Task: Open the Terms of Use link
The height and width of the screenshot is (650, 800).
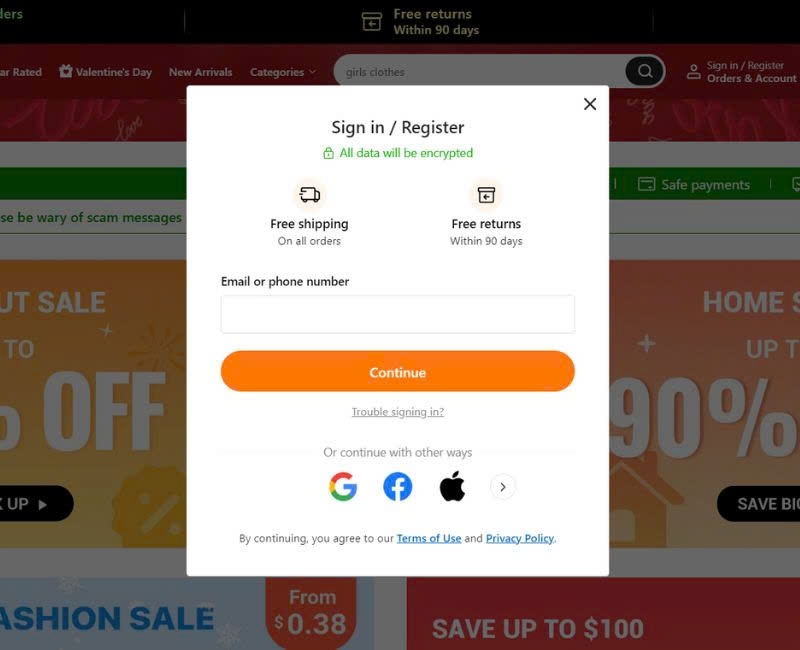Action: 429,538
